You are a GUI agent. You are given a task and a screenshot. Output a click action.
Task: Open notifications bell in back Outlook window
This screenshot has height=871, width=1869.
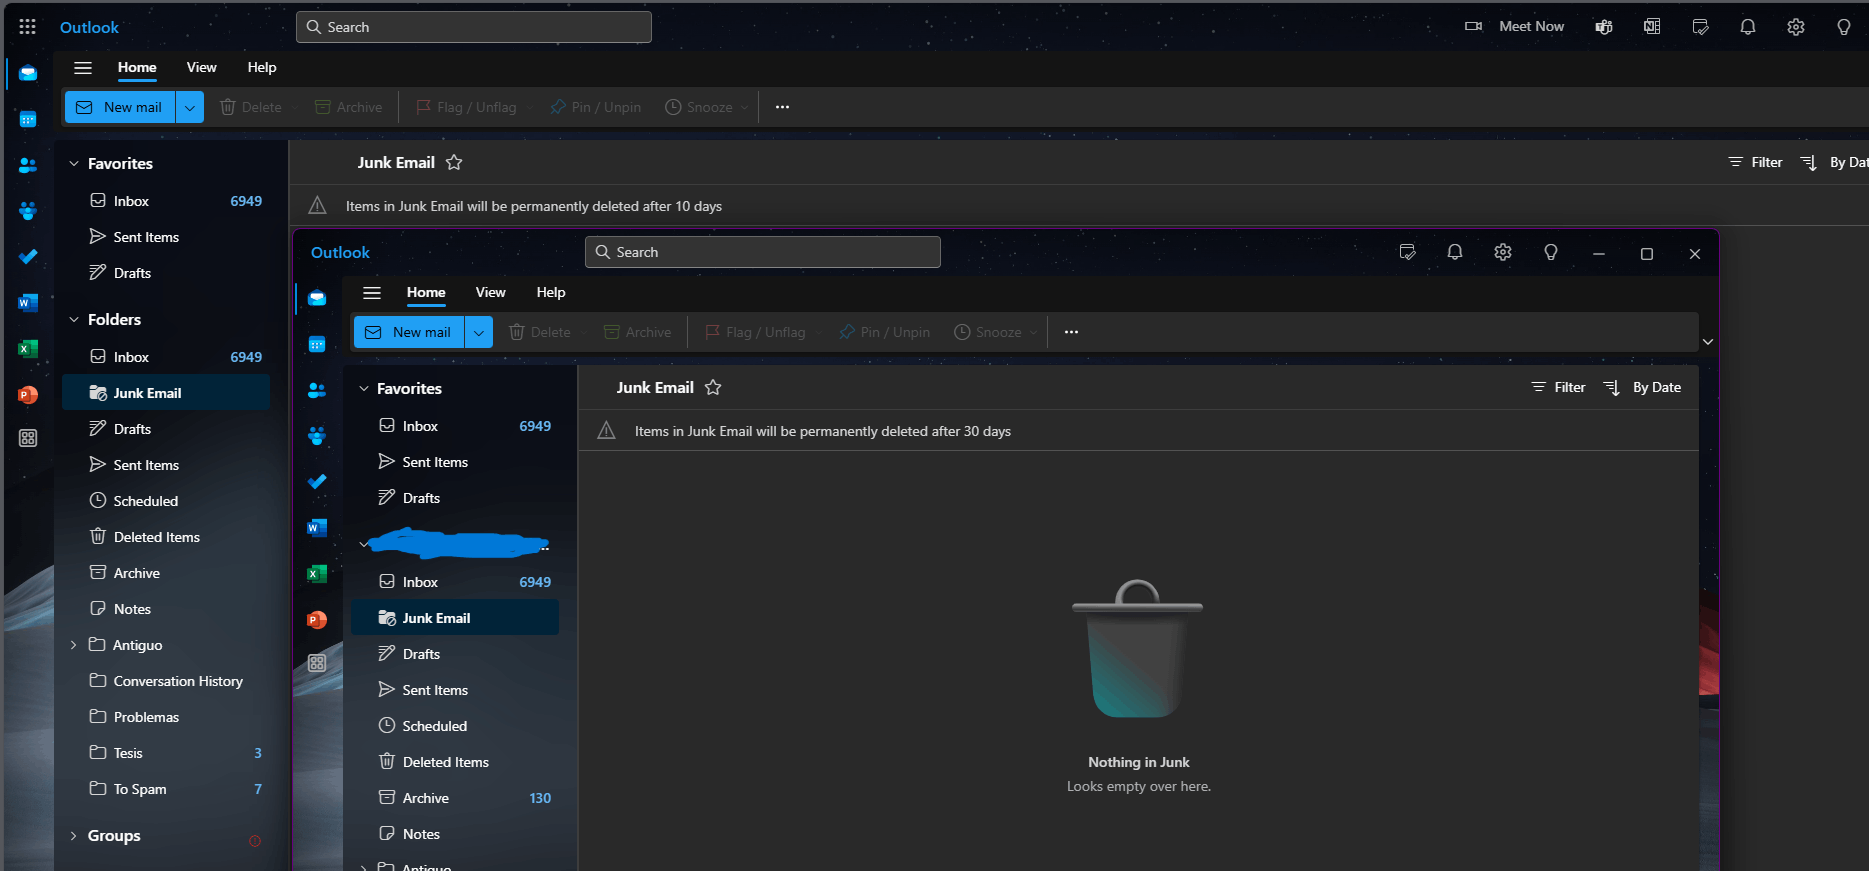tap(1748, 27)
